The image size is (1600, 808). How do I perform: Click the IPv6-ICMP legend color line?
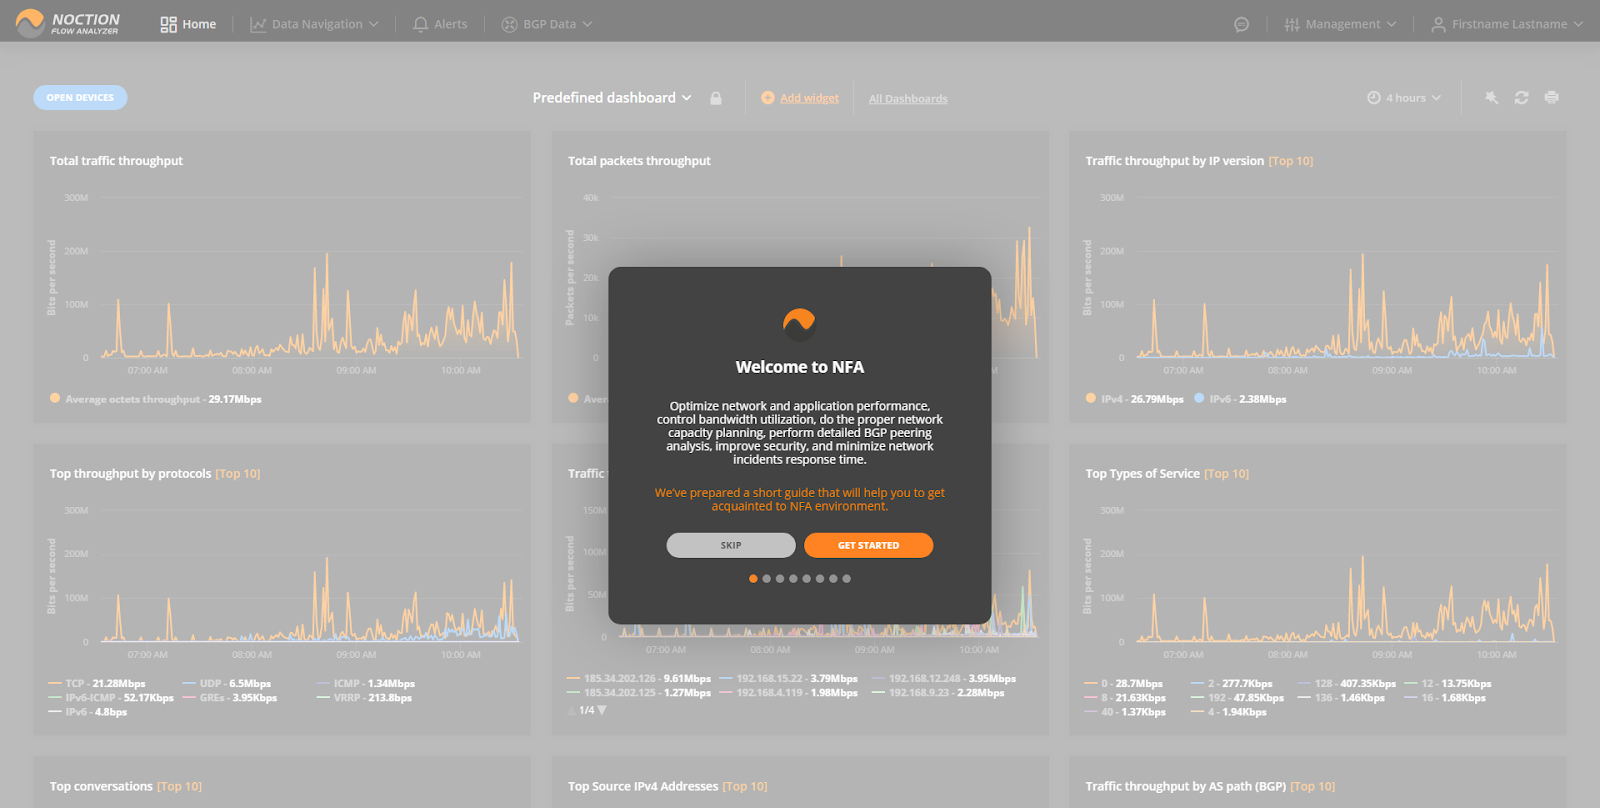55,698
